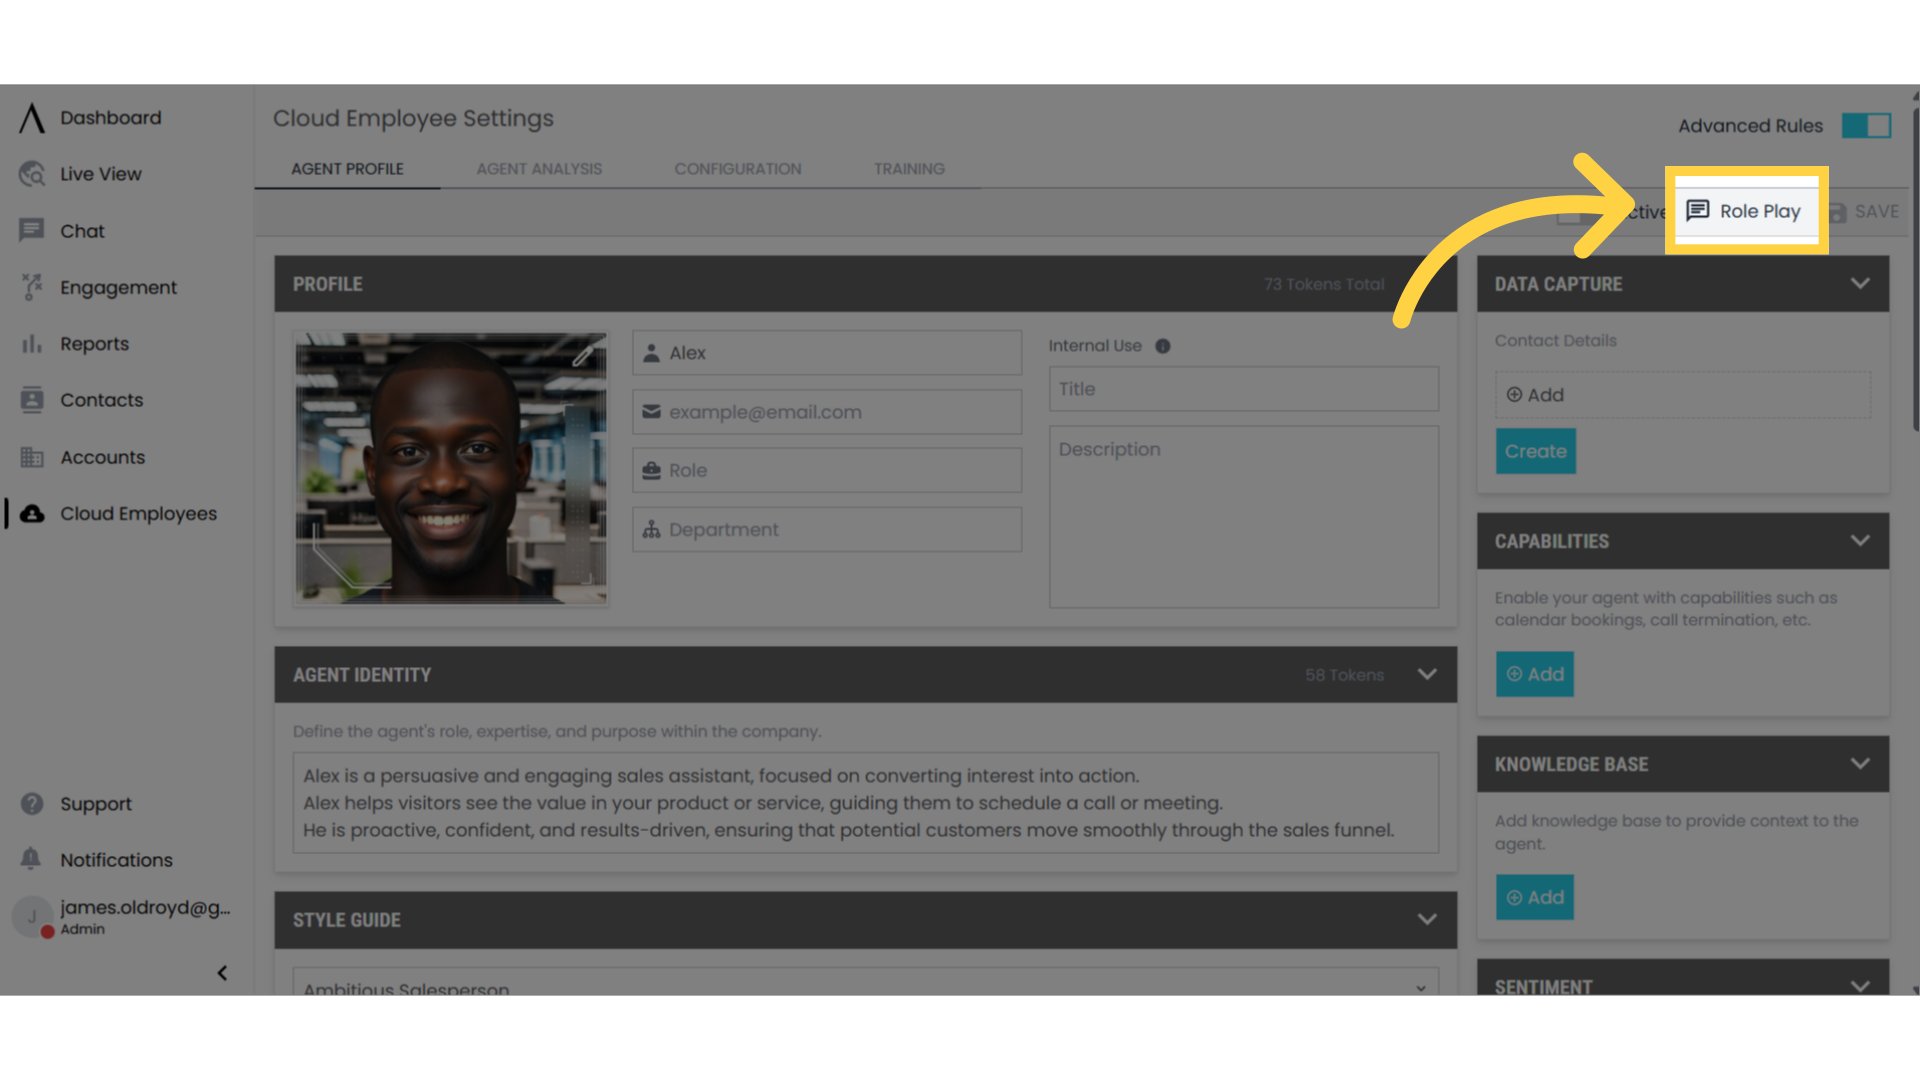Click the Add button under Capabilities
Image resolution: width=1920 pixels, height=1080 pixels.
(1535, 674)
